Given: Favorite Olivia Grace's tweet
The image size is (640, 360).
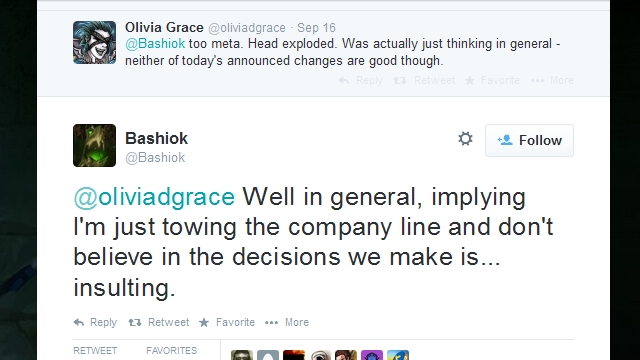Looking at the screenshot, I should tap(493, 80).
